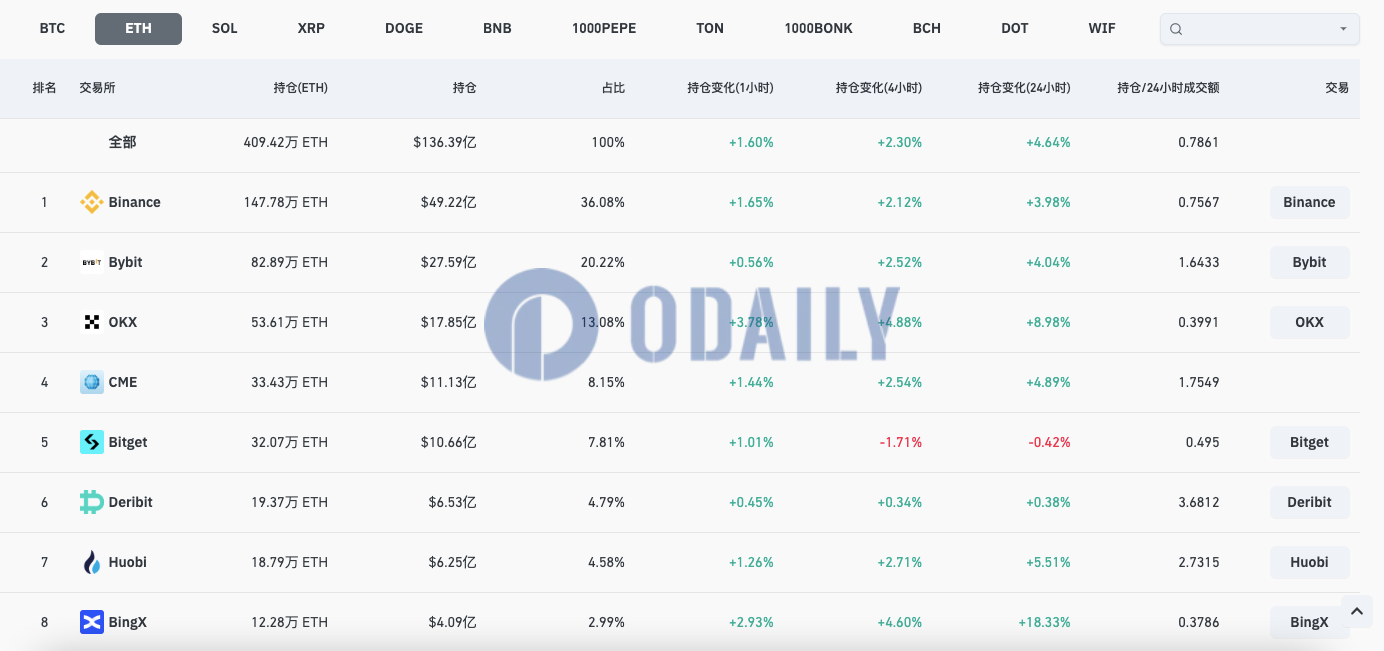The image size is (1384, 651).
Task: Click the CME globe logo icon
Action: 91,382
